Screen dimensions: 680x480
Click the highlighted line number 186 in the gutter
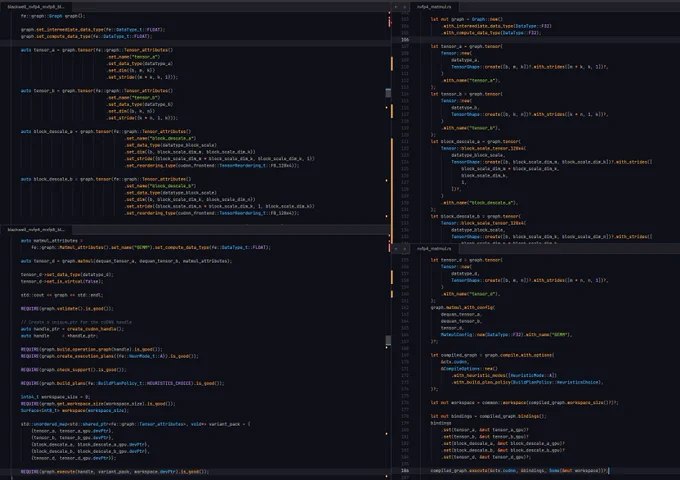click(x=405, y=470)
